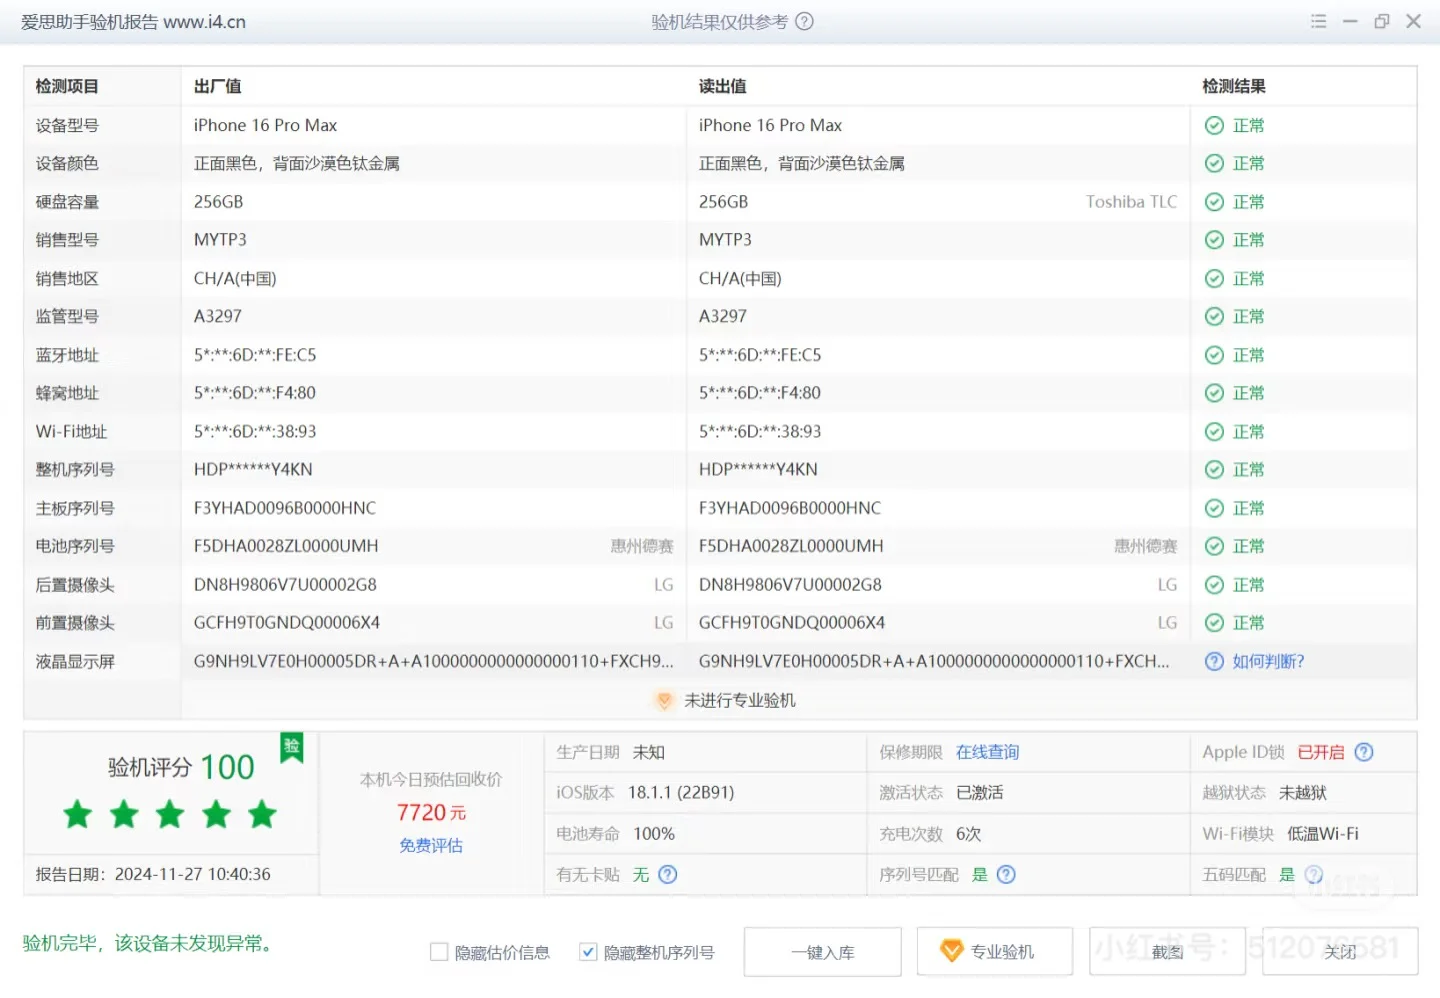
Task: Click the fifth green rating star
Action: pos(262,814)
